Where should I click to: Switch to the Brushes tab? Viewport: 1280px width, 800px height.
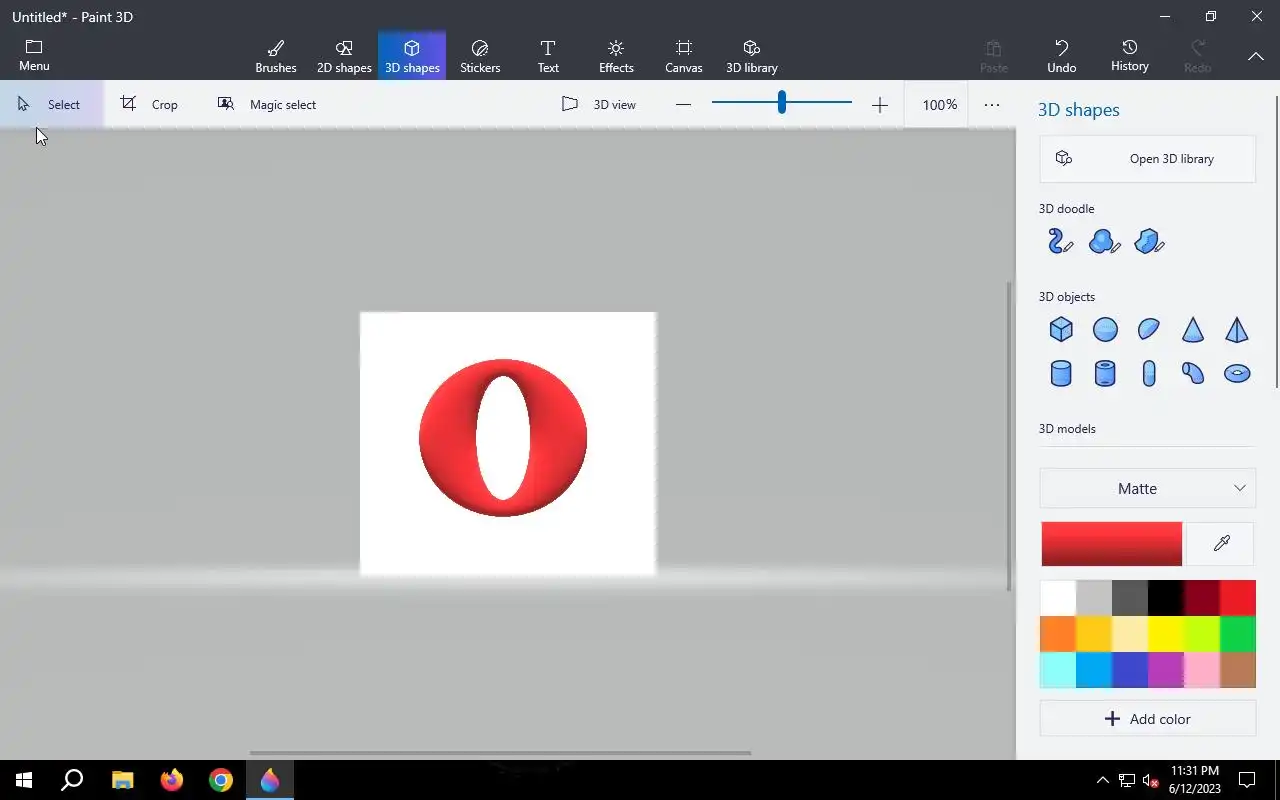pos(276,56)
